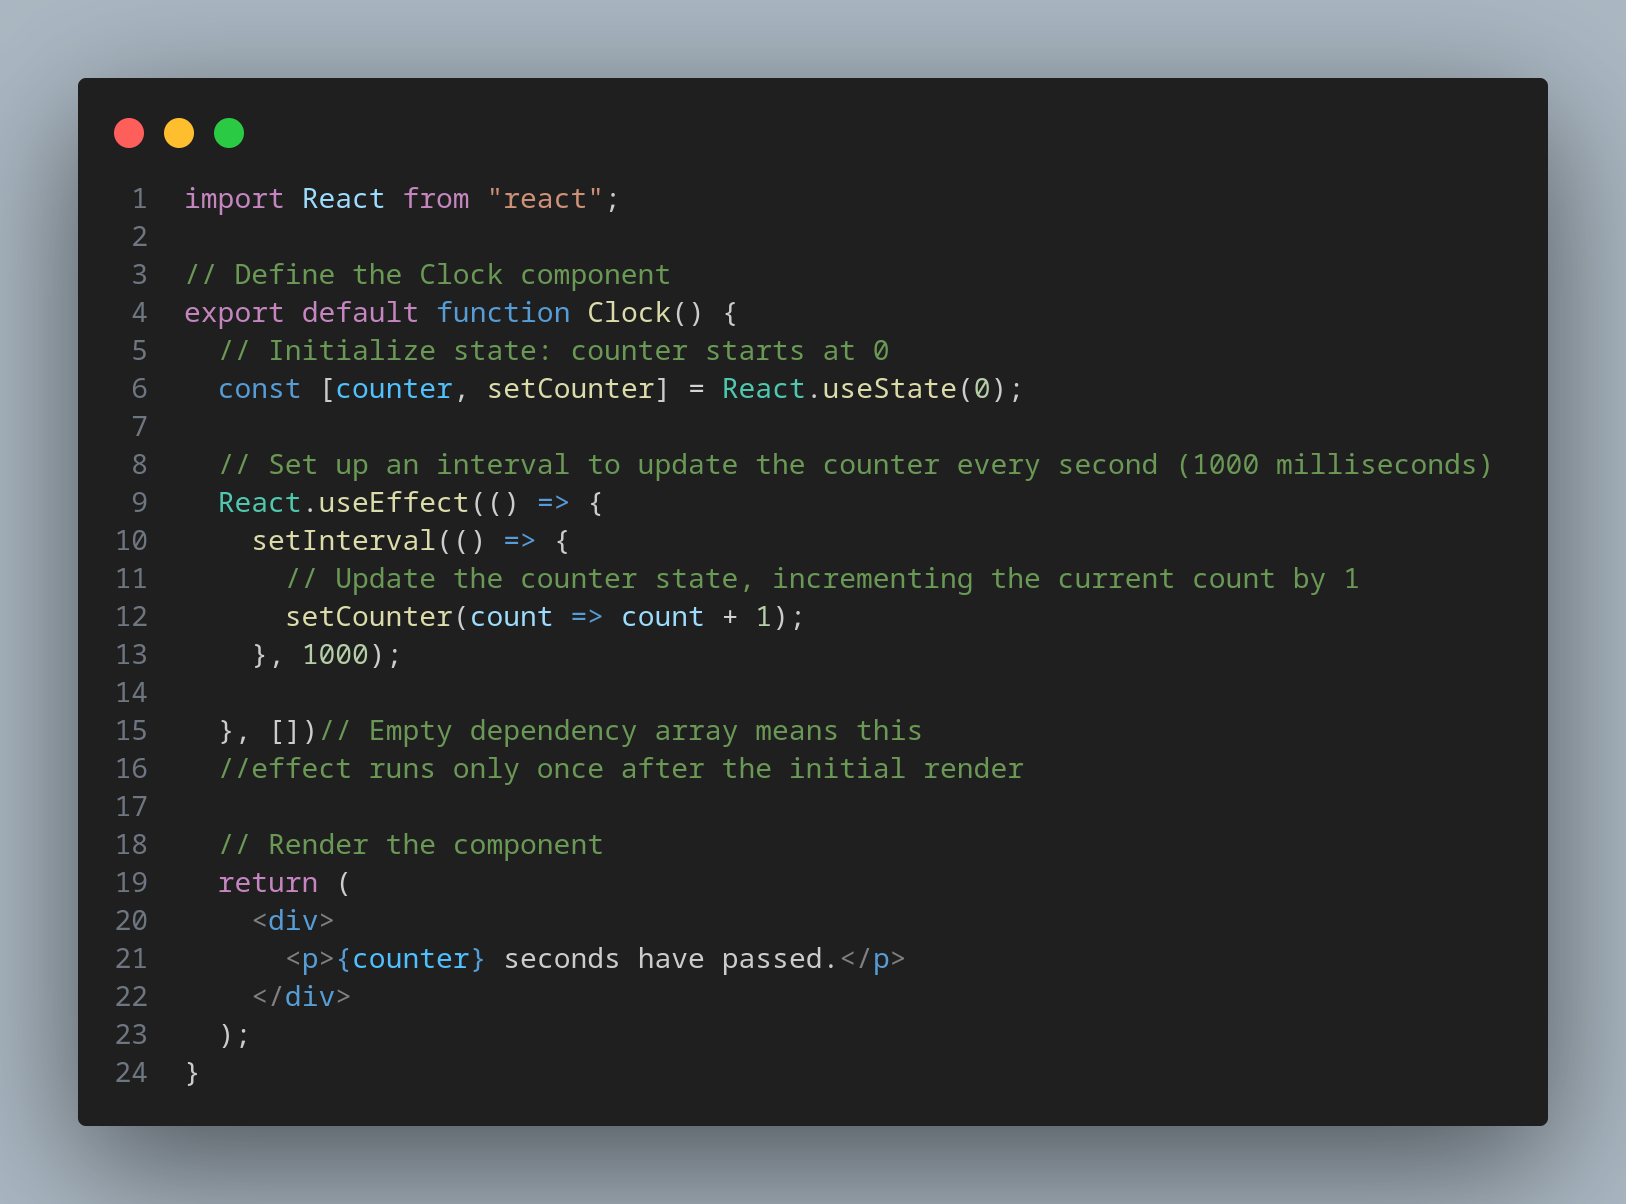
Task: Click line number 12 in the gutter
Action: click(131, 617)
